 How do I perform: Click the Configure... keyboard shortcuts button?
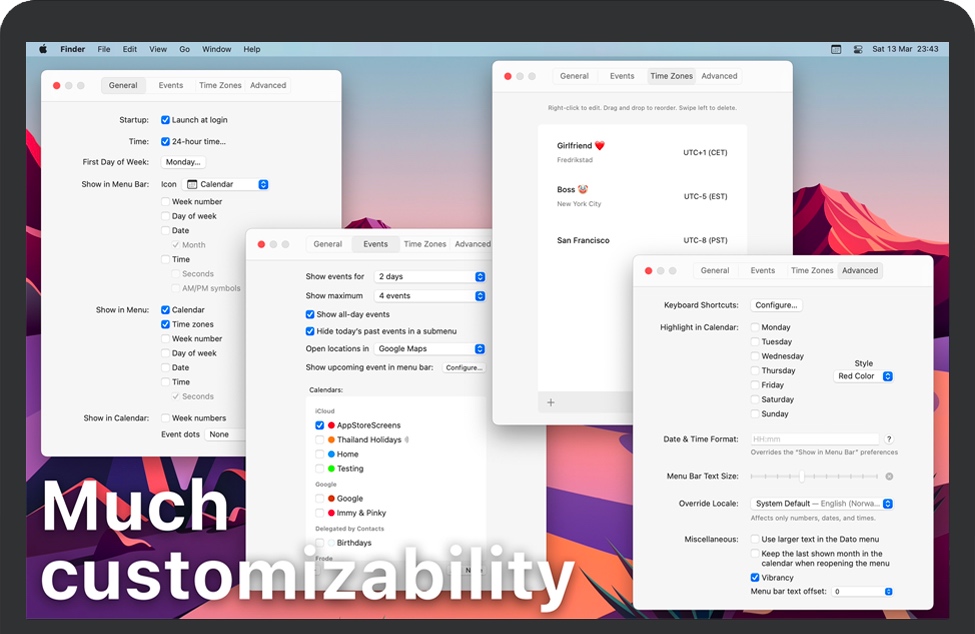776,305
